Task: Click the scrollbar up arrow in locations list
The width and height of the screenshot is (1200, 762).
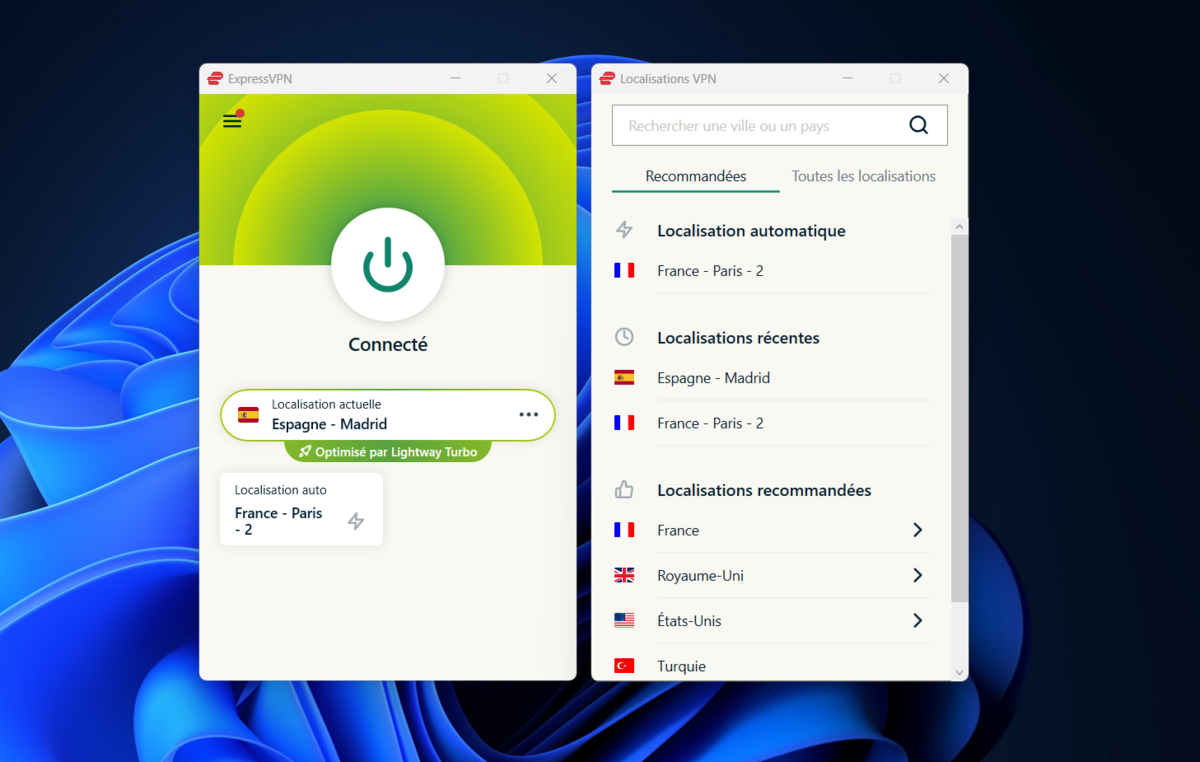Action: (x=960, y=226)
